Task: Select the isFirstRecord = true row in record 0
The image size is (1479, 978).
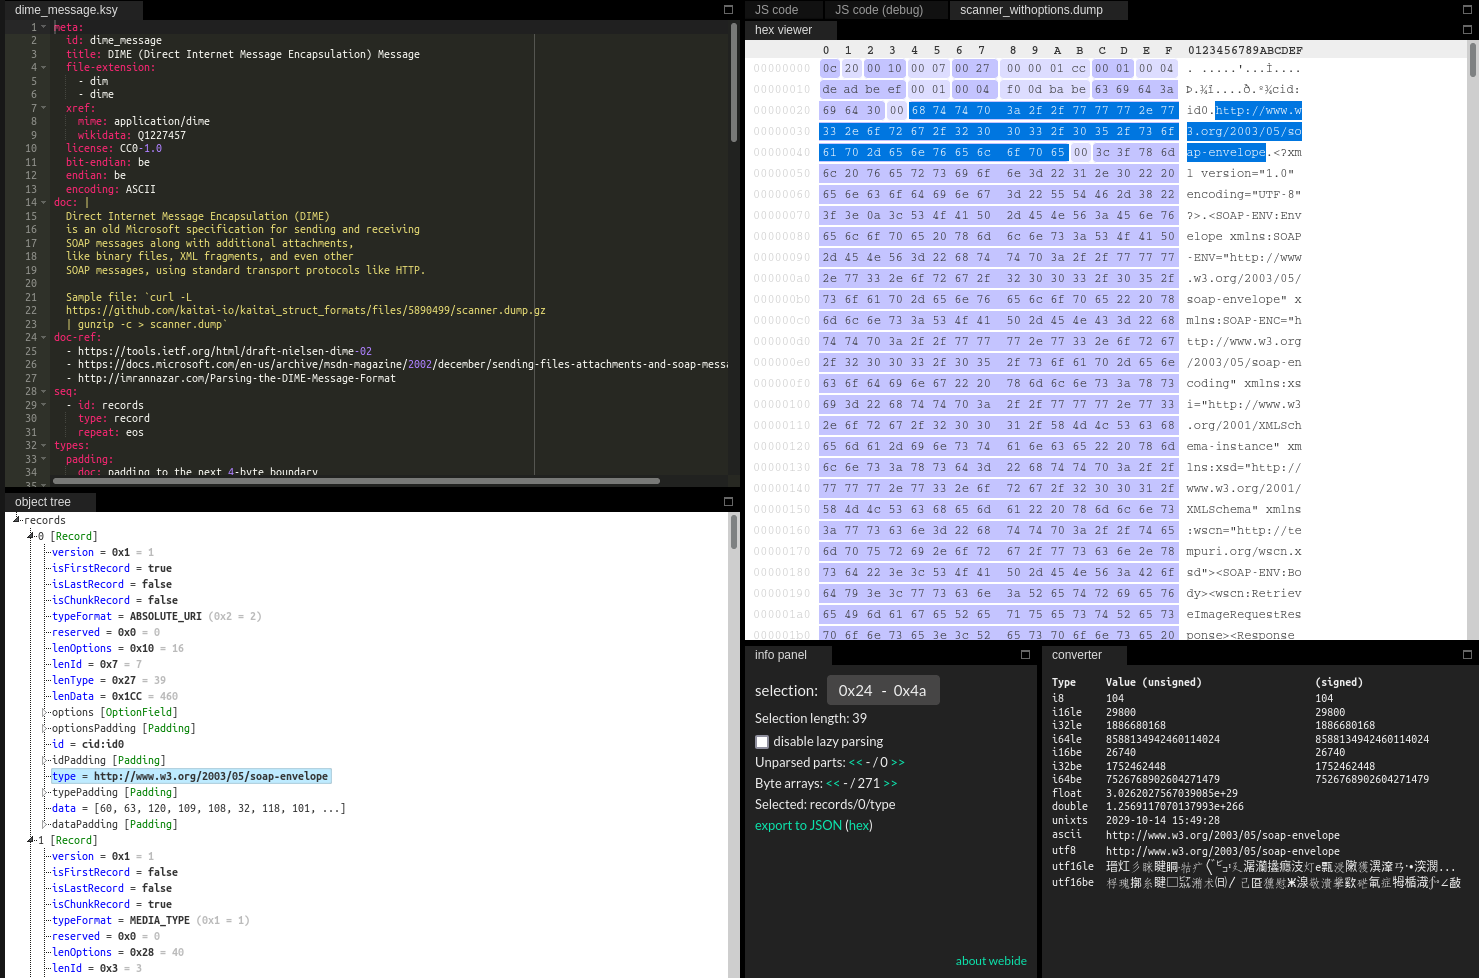Action: [x=112, y=568]
